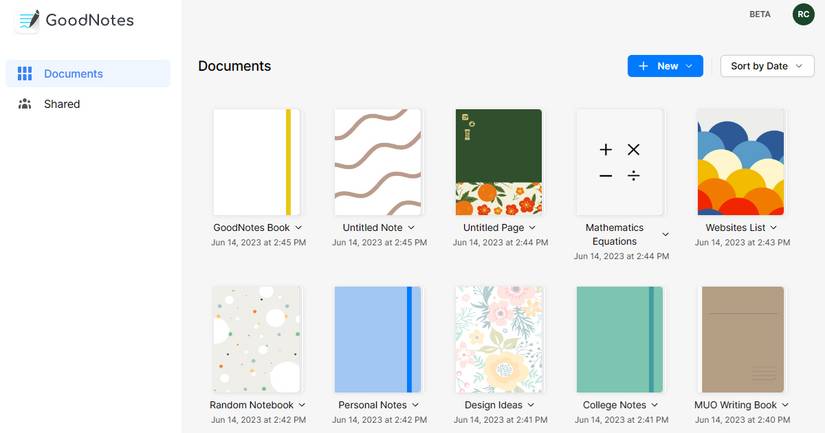
Task: Open the Untitled Page green floral cover
Action: 499,162
